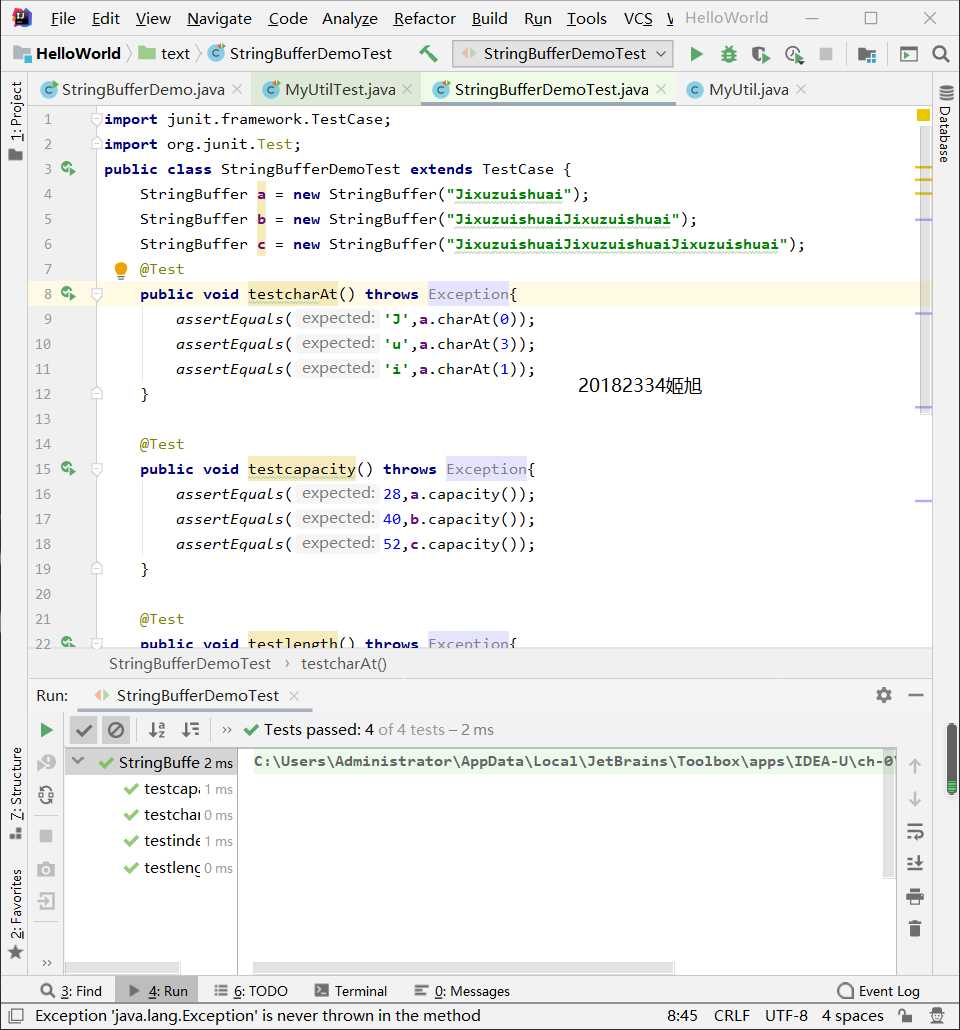Fold the import block at line 1
Viewport: 960px width, 1030px height.
click(97, 119)
